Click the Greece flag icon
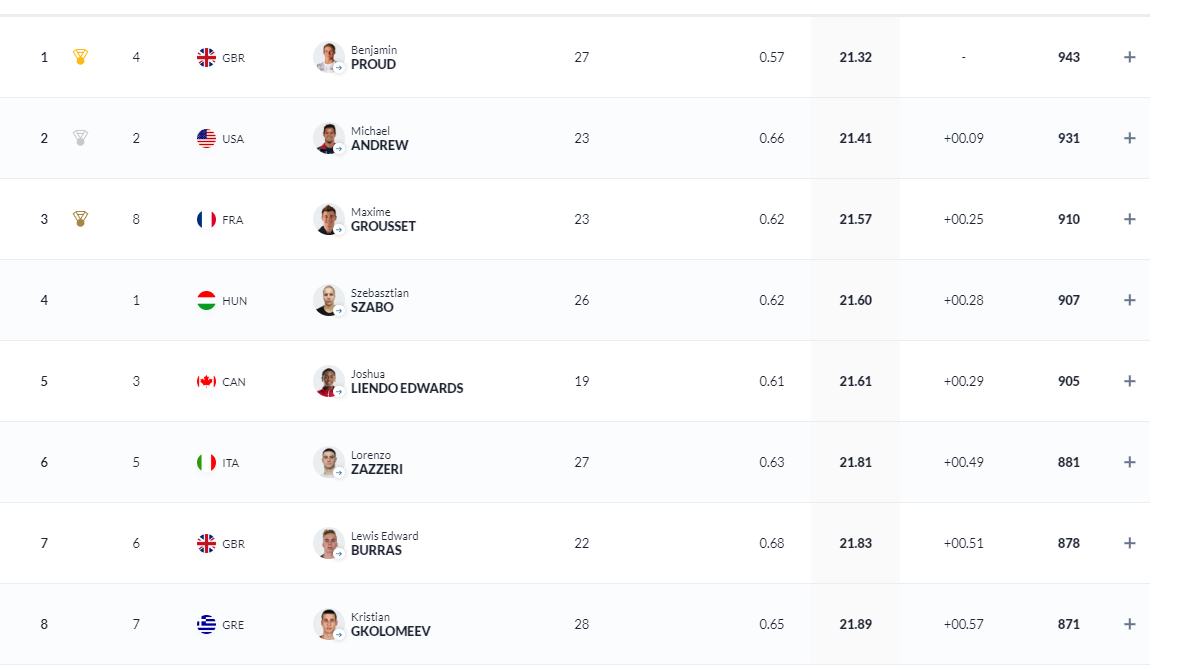 (206, 624)
